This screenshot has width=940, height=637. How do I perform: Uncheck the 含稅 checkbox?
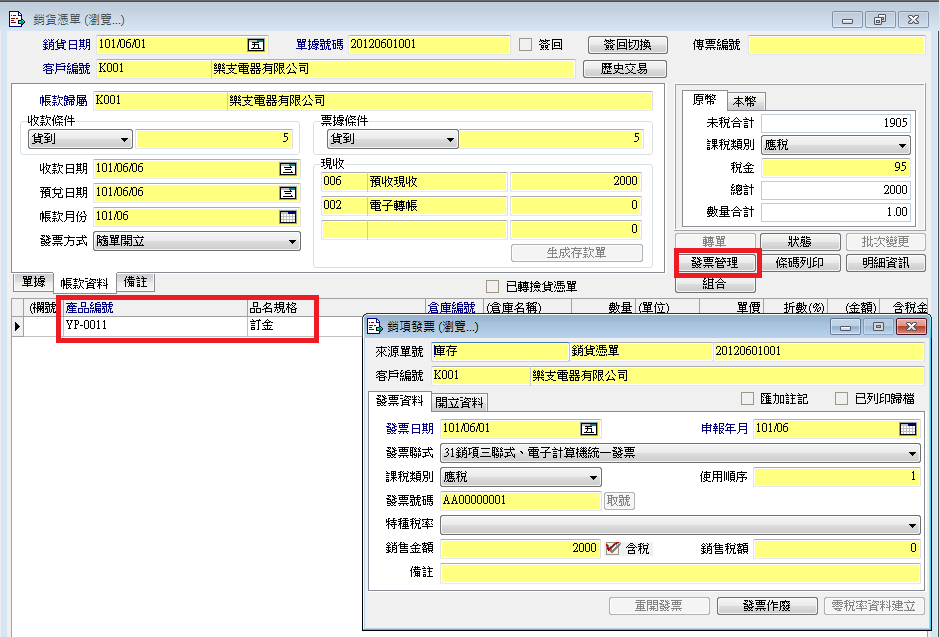614,548
